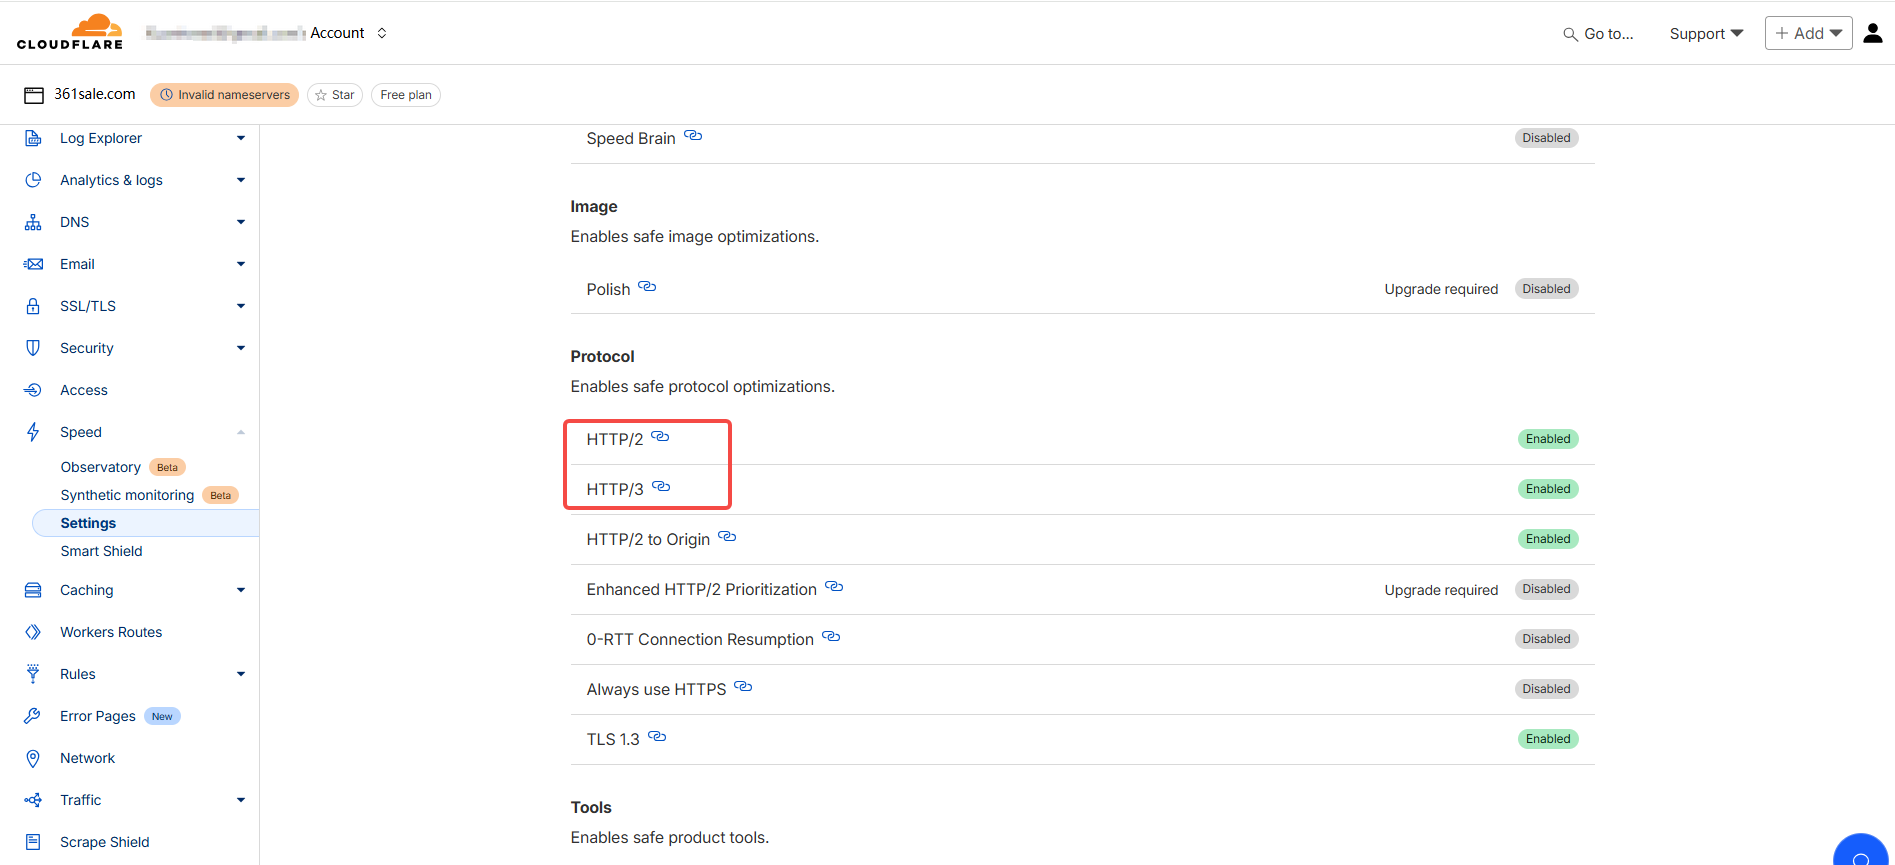Viewport: 1895px width, 865px height.
Task: Expand the DNS menu arrow
Action: (241, 222)
